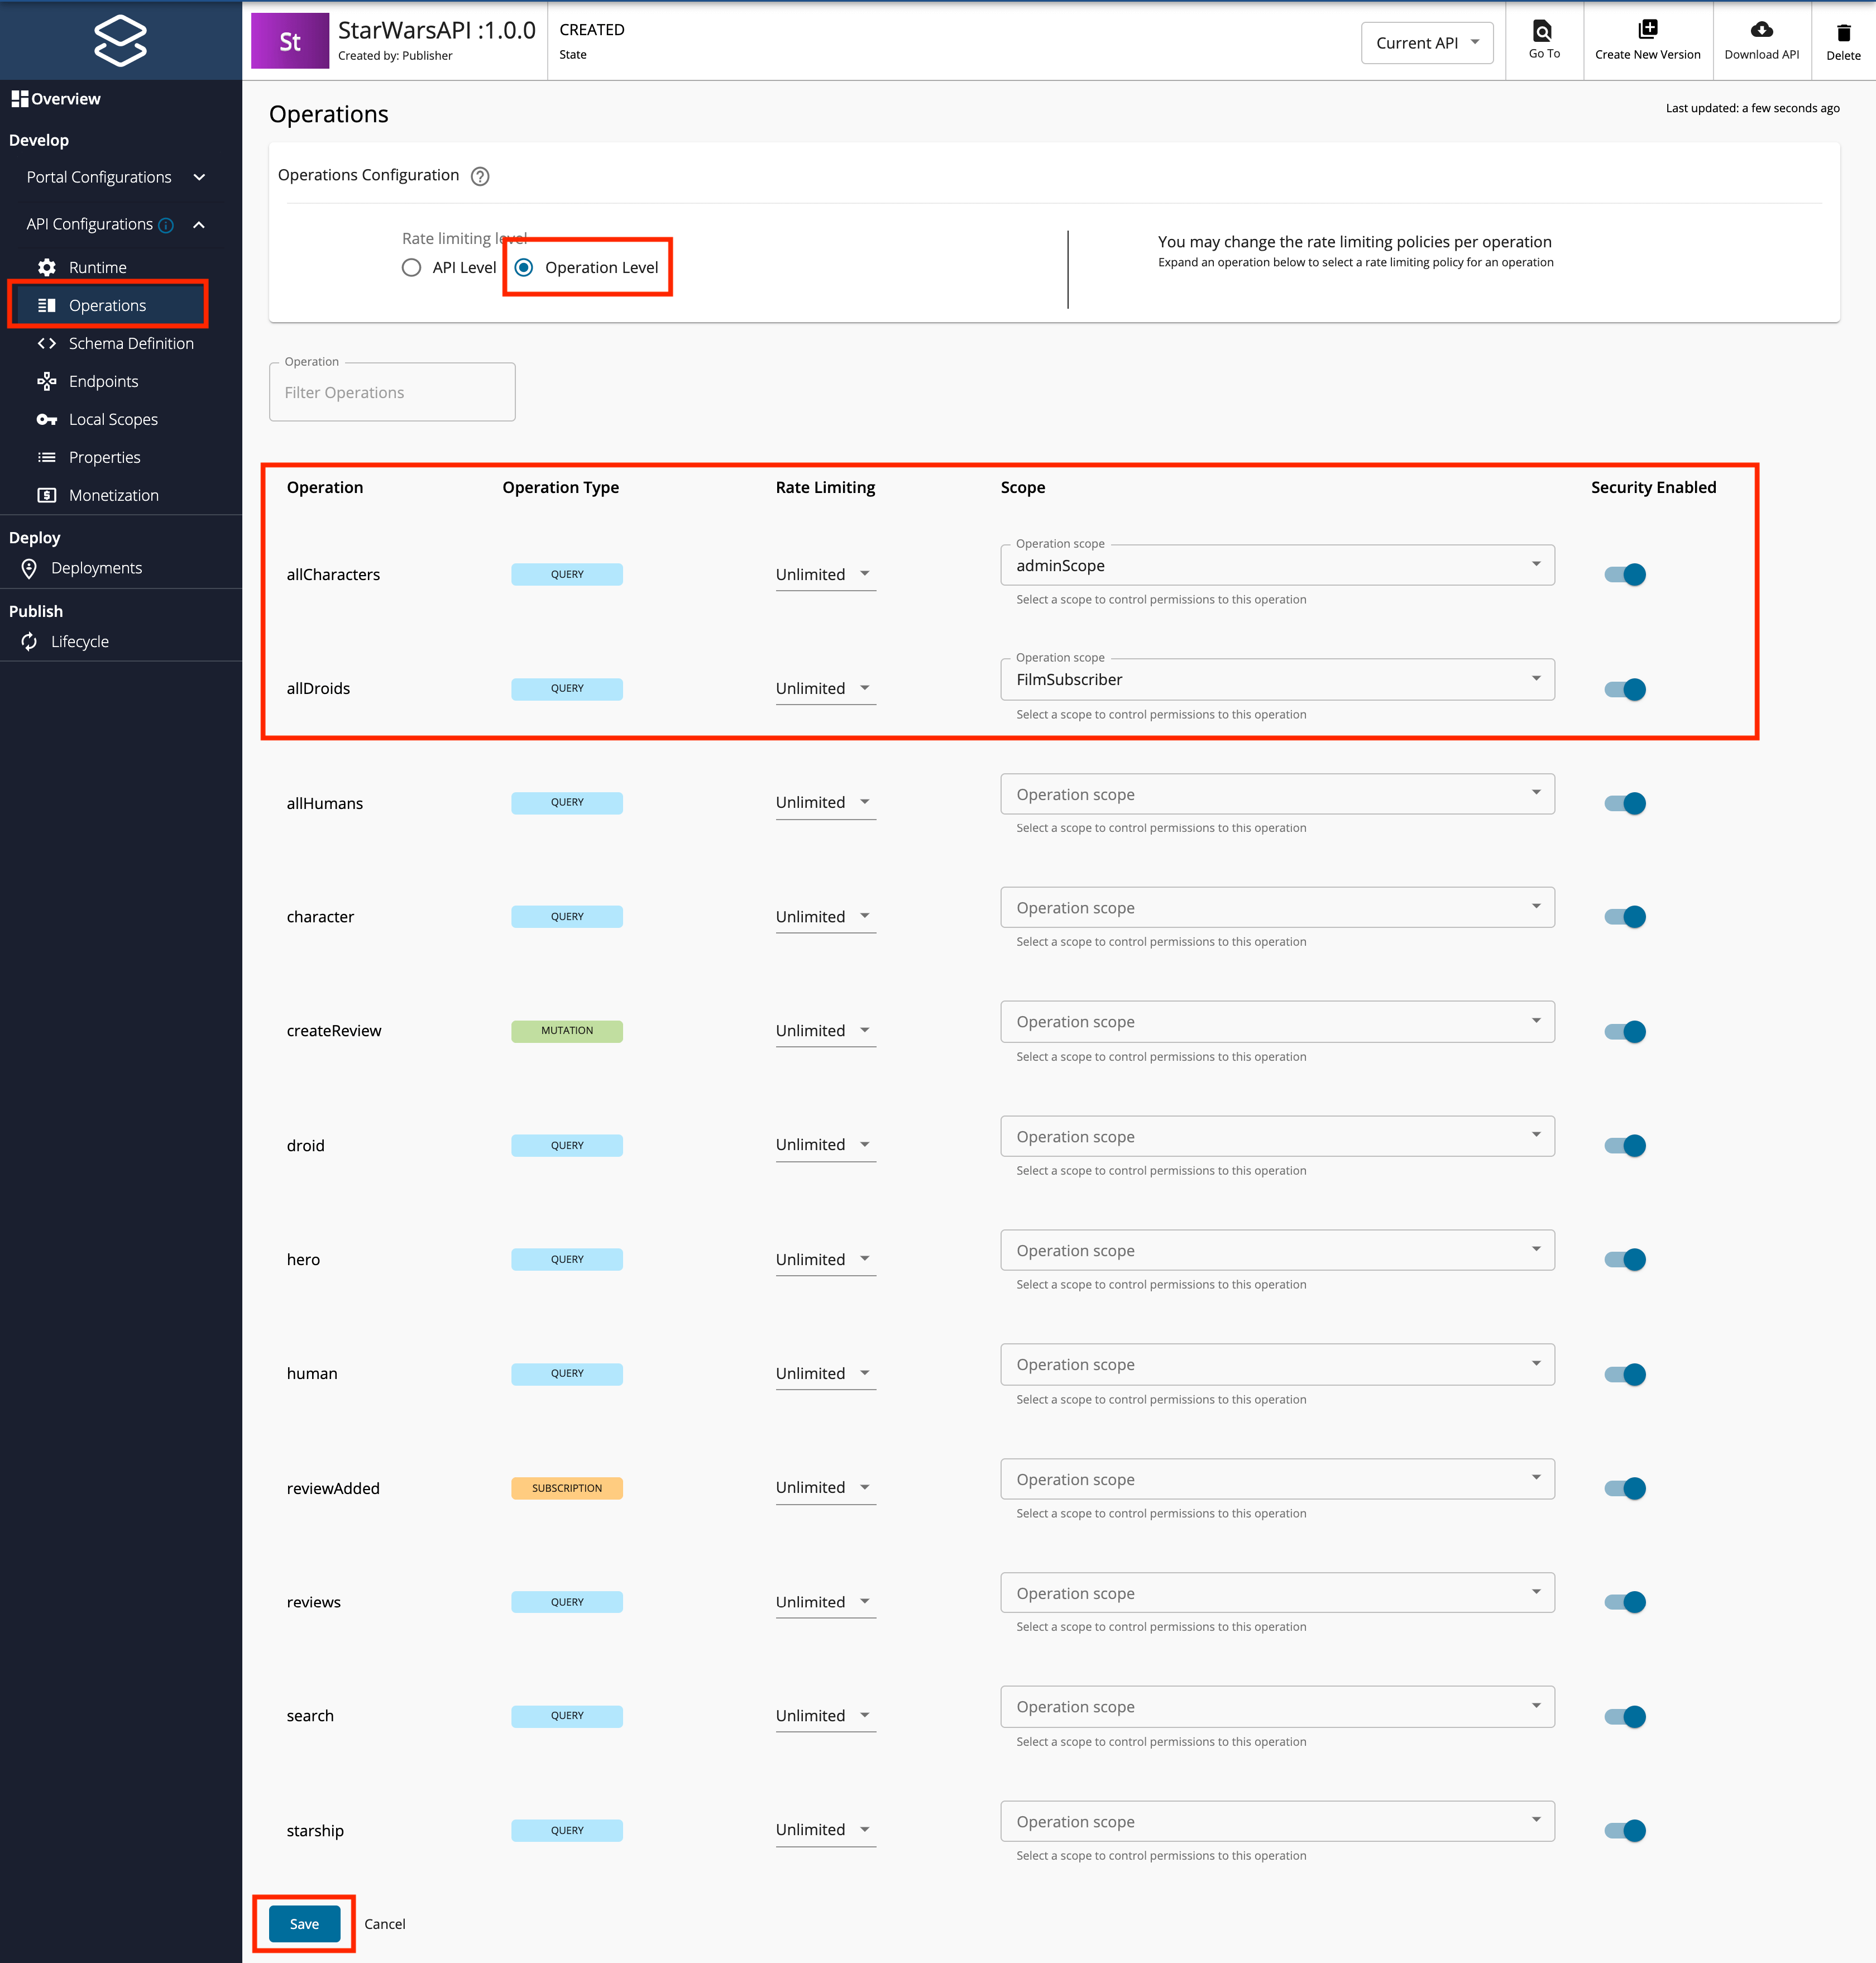Click the Download API cloud icon
The height and width of the screenshot is (1963, 1876).
[1761, 29]
